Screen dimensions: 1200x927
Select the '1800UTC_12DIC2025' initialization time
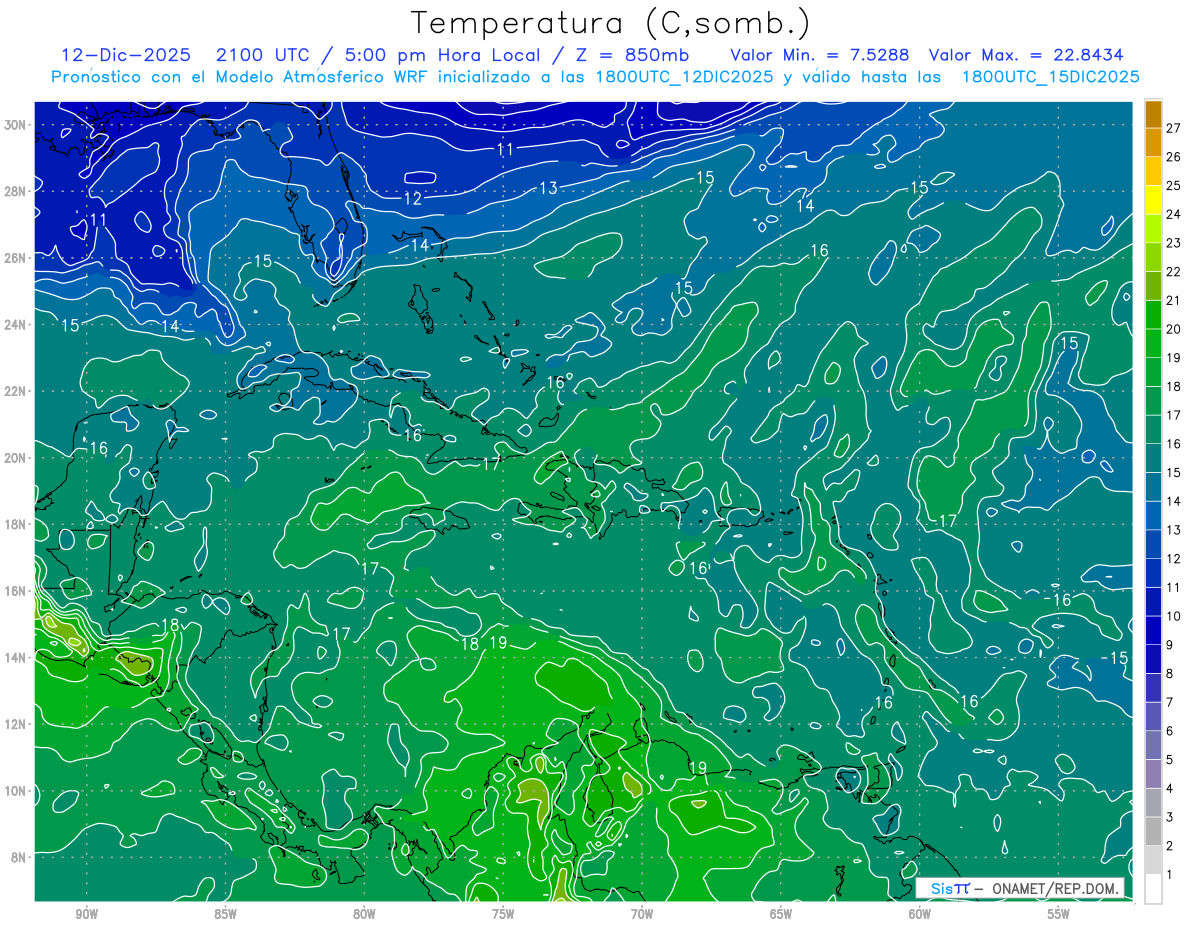[x=684, y=77]
